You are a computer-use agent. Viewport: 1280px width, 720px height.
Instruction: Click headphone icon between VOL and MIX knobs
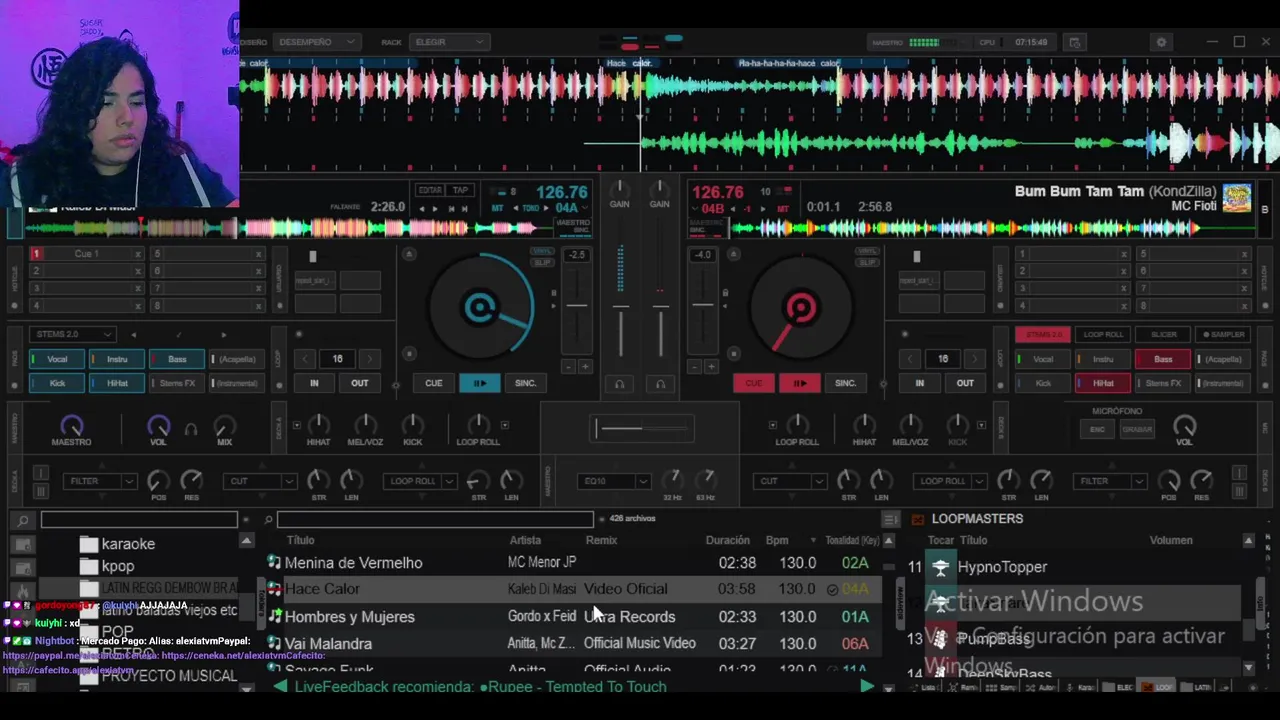click(x=191, y=430)
